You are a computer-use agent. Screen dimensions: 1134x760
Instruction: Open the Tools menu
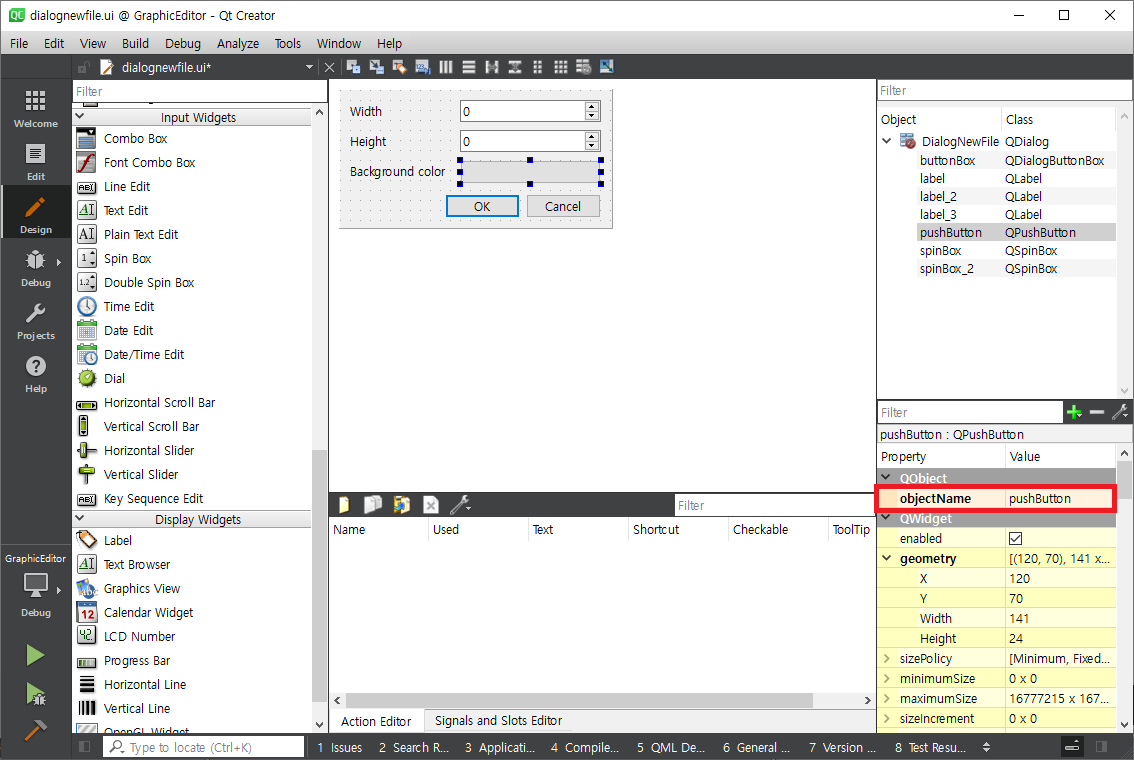287,43
